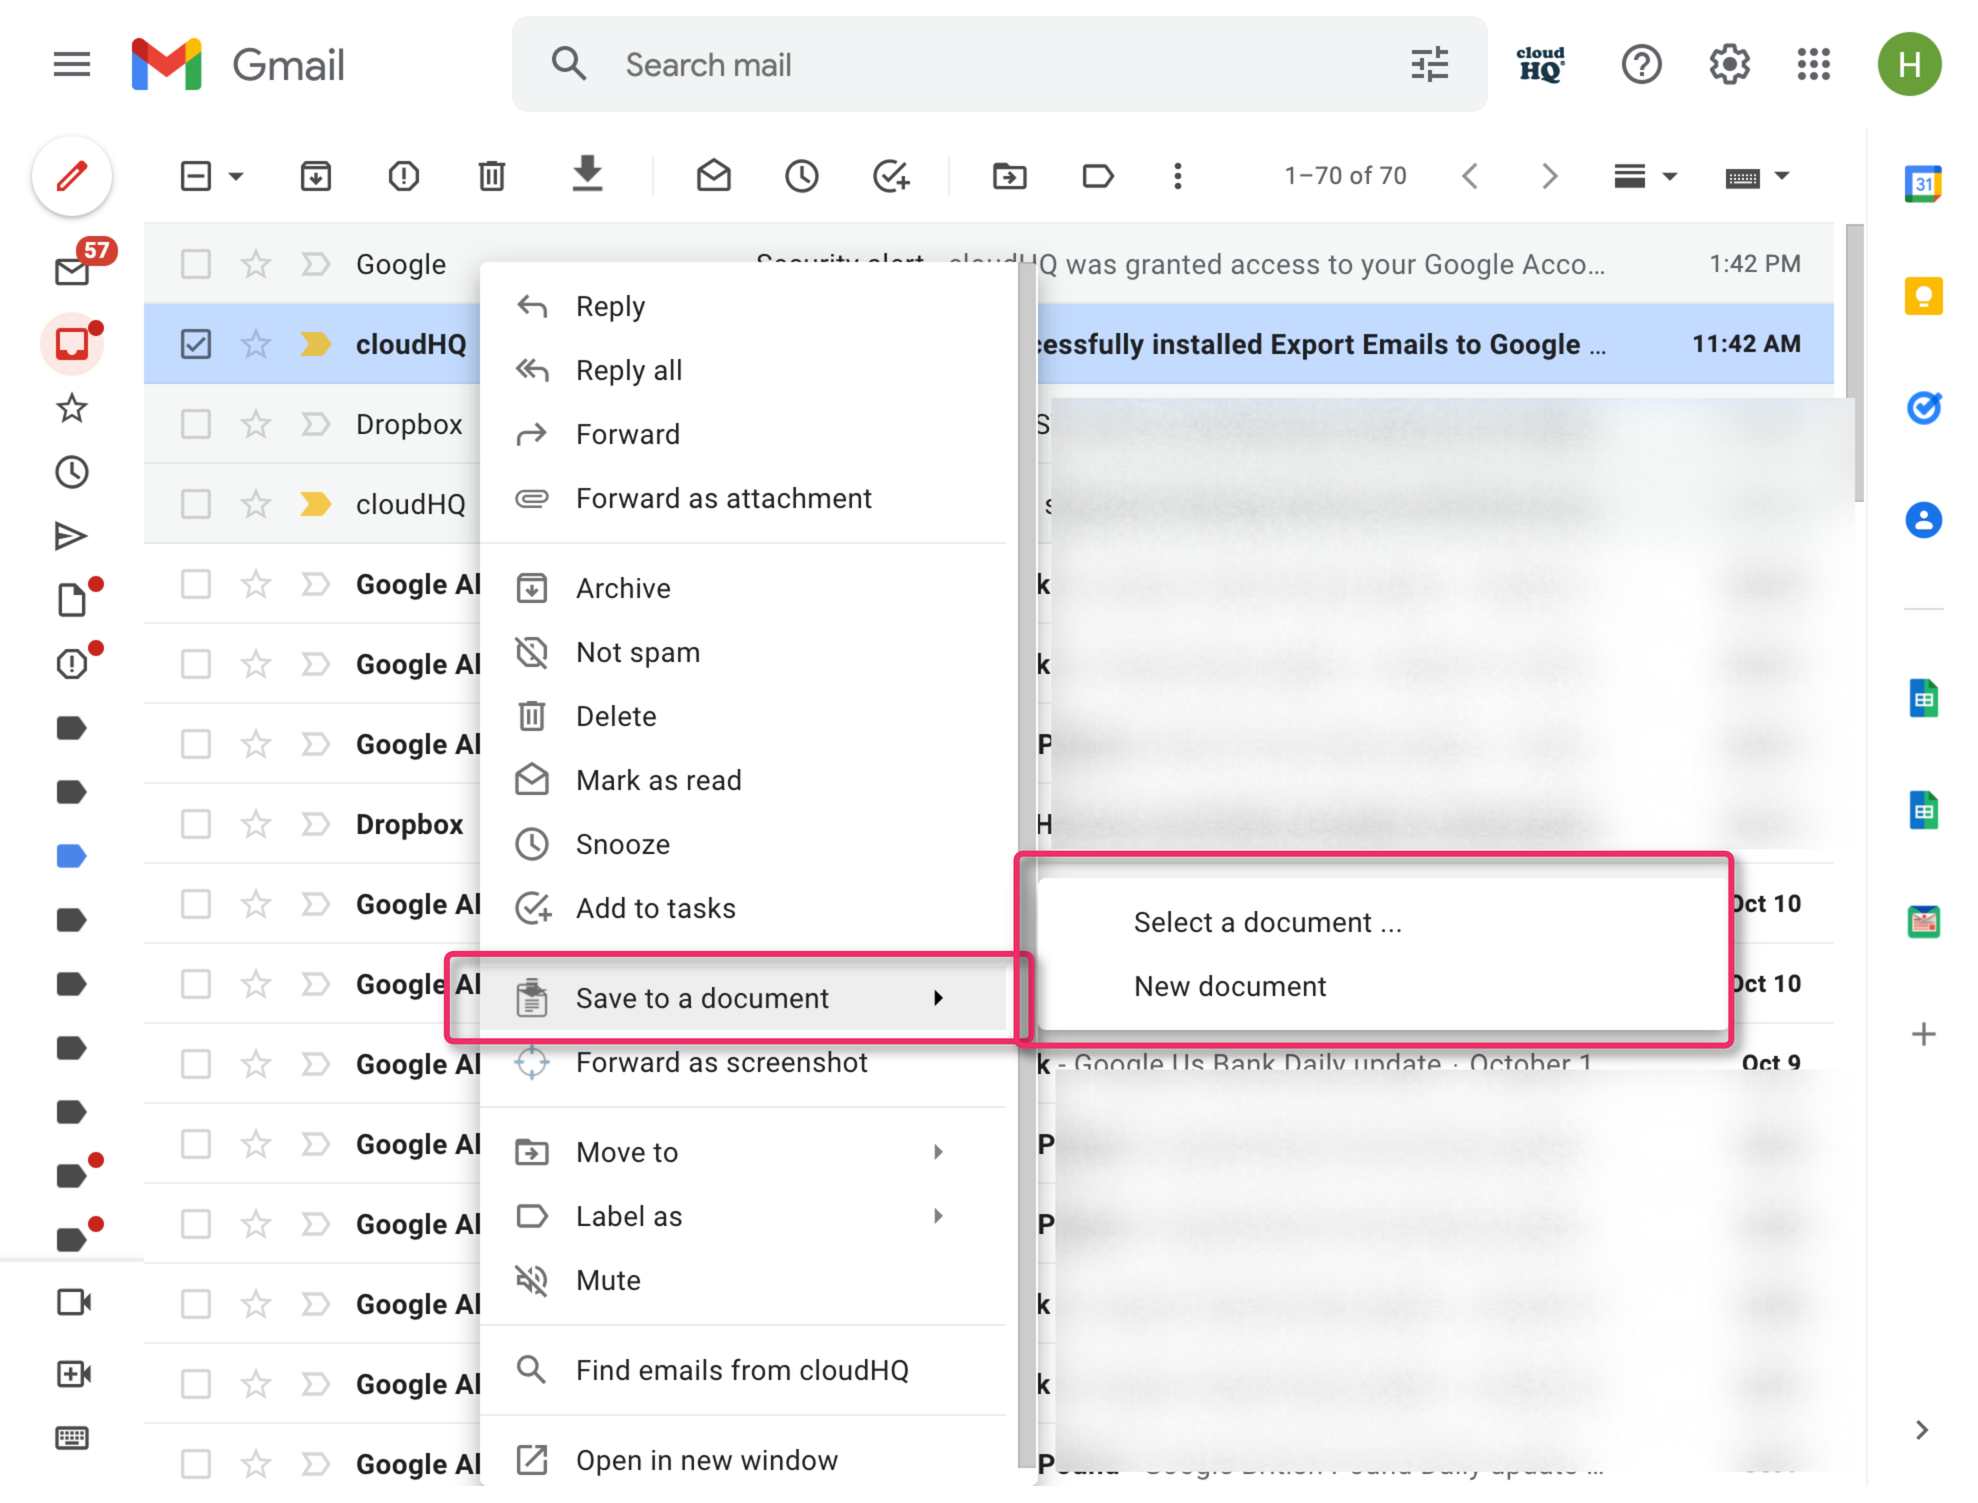Image resolution: width=1978 pixels, height=1503 pixels.
Task: Open the split pane mode dropdown arrow
Action: [x=1669, y=177]
